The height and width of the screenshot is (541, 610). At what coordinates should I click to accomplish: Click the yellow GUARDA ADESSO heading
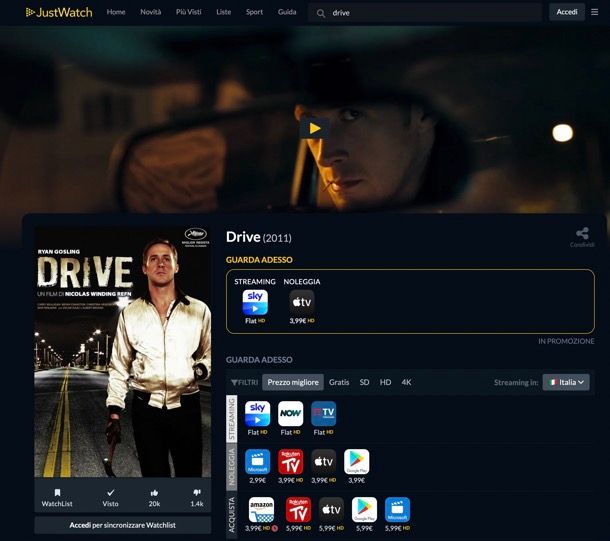coord(259,260)
